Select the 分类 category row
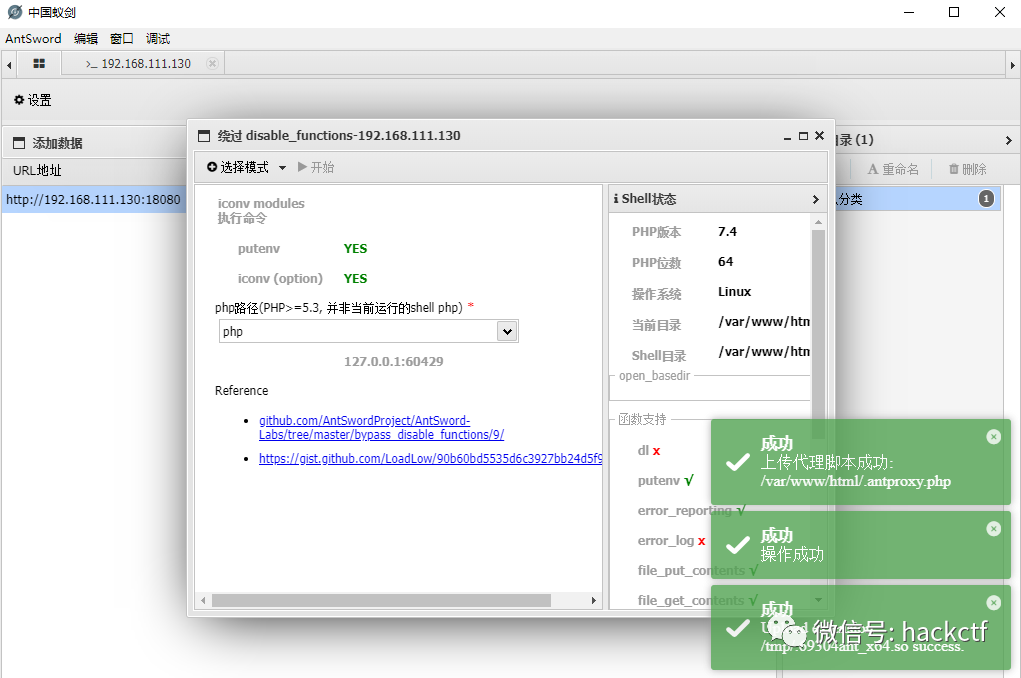This screenshot has height=678, width=1021. pyautogui.click(x=917, y=199)
